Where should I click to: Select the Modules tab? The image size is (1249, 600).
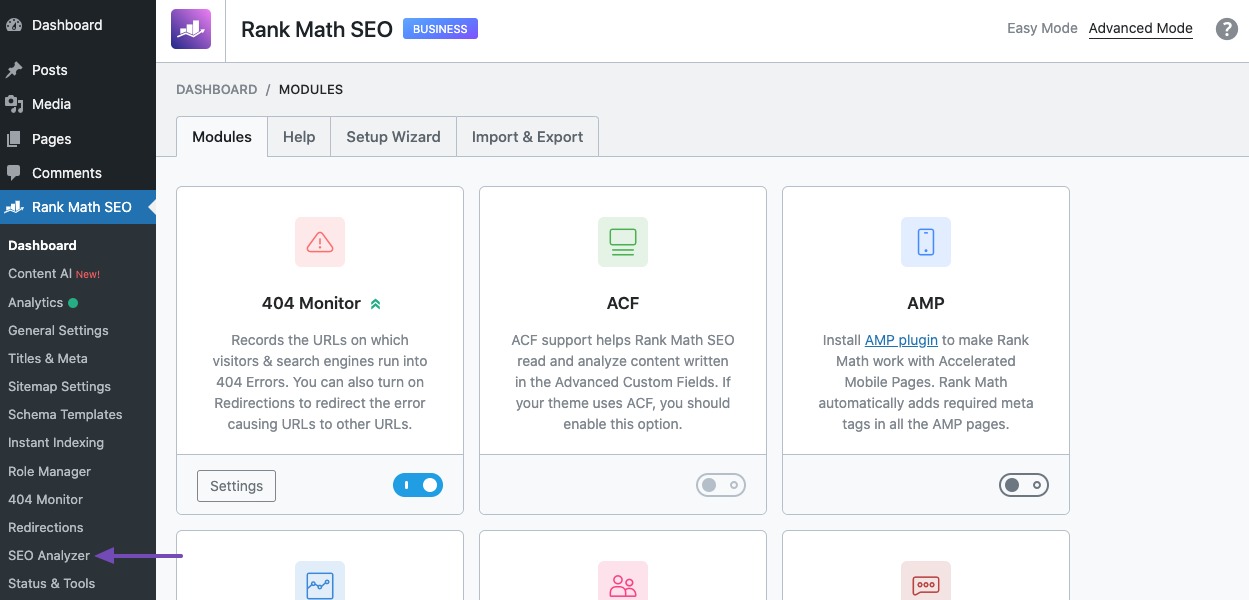[x=222, y=137]
